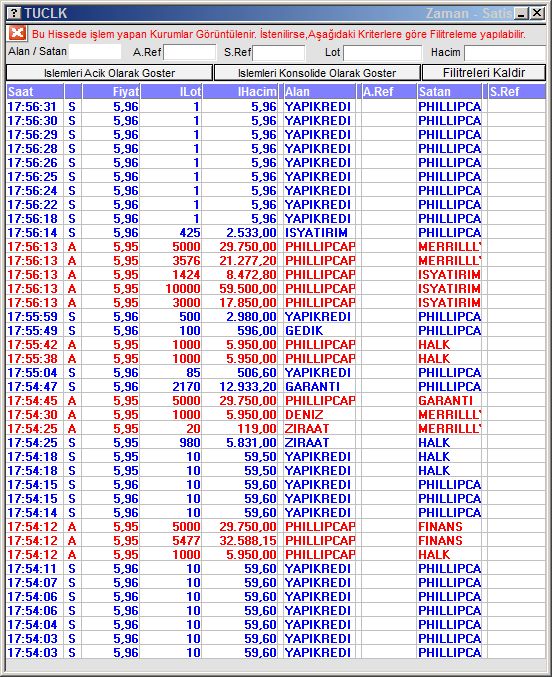The width and height of the screenshot is (552, 677).
Task: Click lot value 980
Action: pyautogui.click(x=190, y=443)
